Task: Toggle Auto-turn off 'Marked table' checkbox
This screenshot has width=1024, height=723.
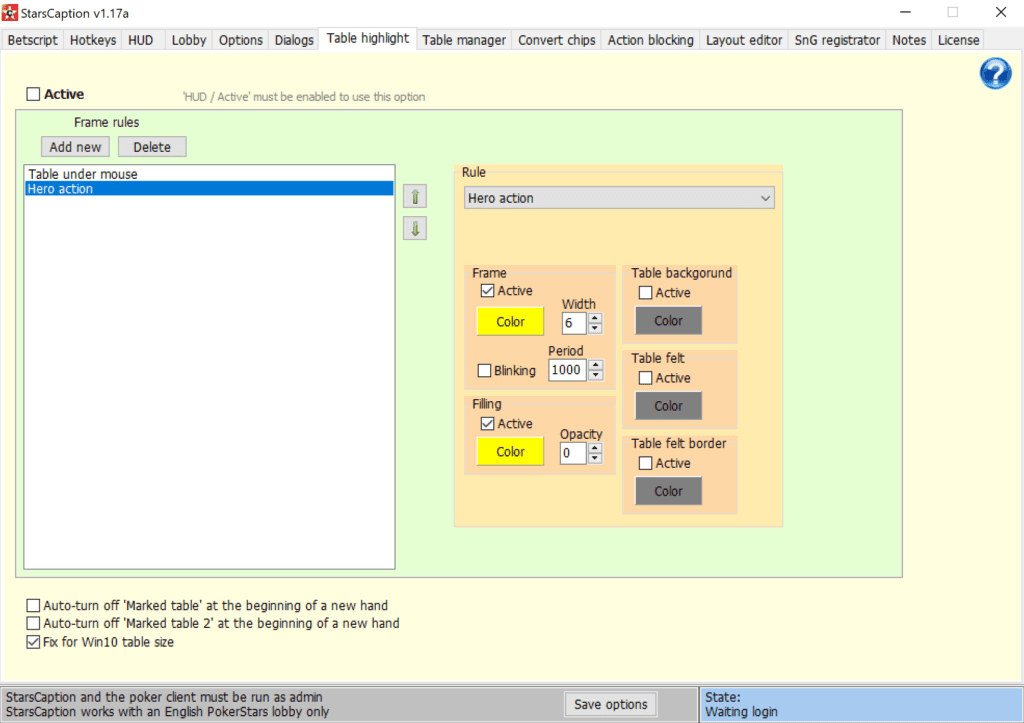Action: tap(33, 605)
